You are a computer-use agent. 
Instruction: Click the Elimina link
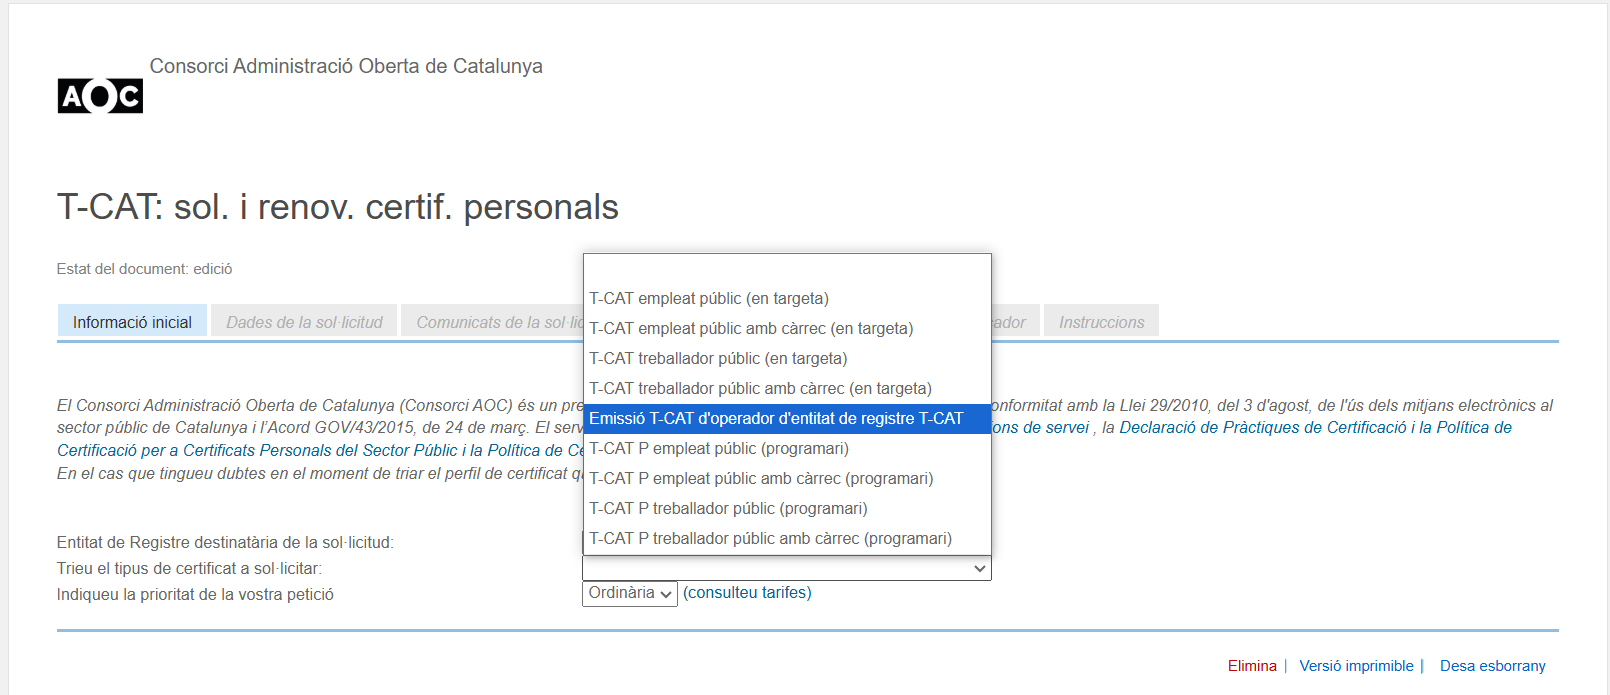pos(1252,666)
